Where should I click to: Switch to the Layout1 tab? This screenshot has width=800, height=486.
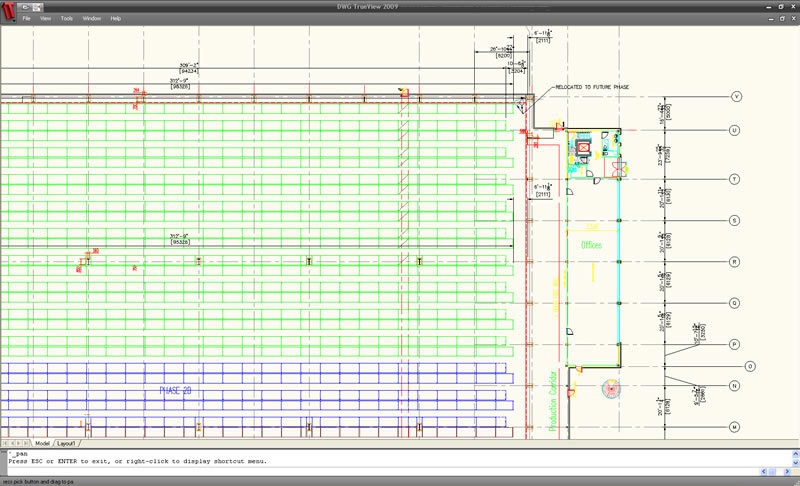[67, 442]
